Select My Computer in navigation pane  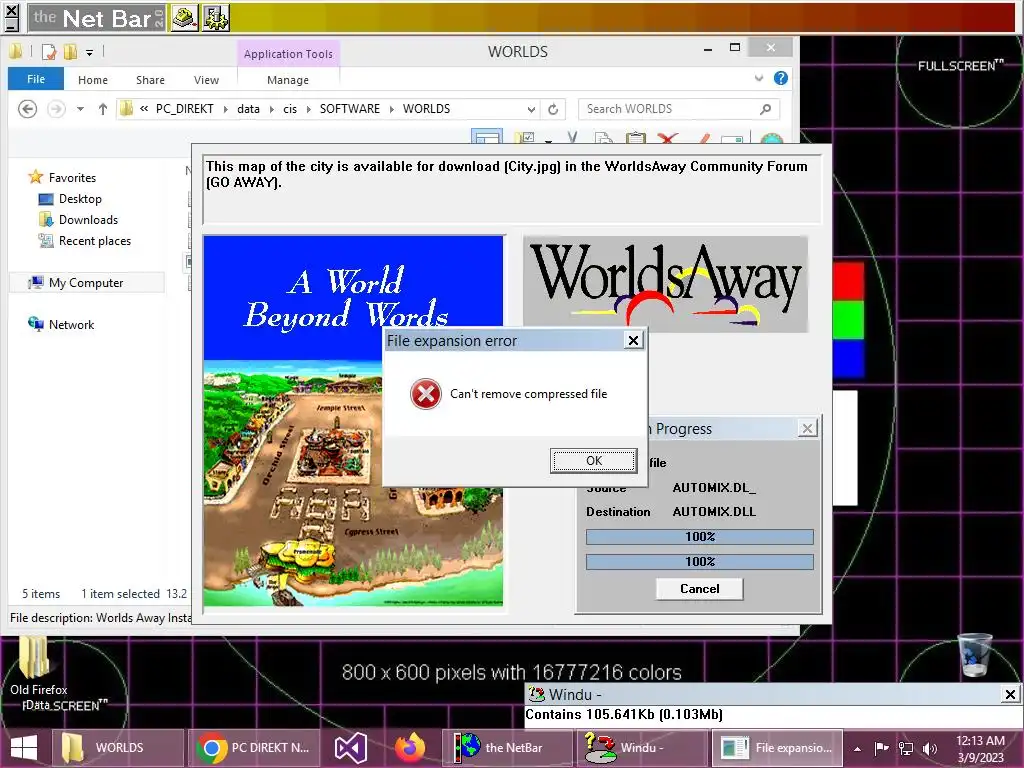point(86,283)
